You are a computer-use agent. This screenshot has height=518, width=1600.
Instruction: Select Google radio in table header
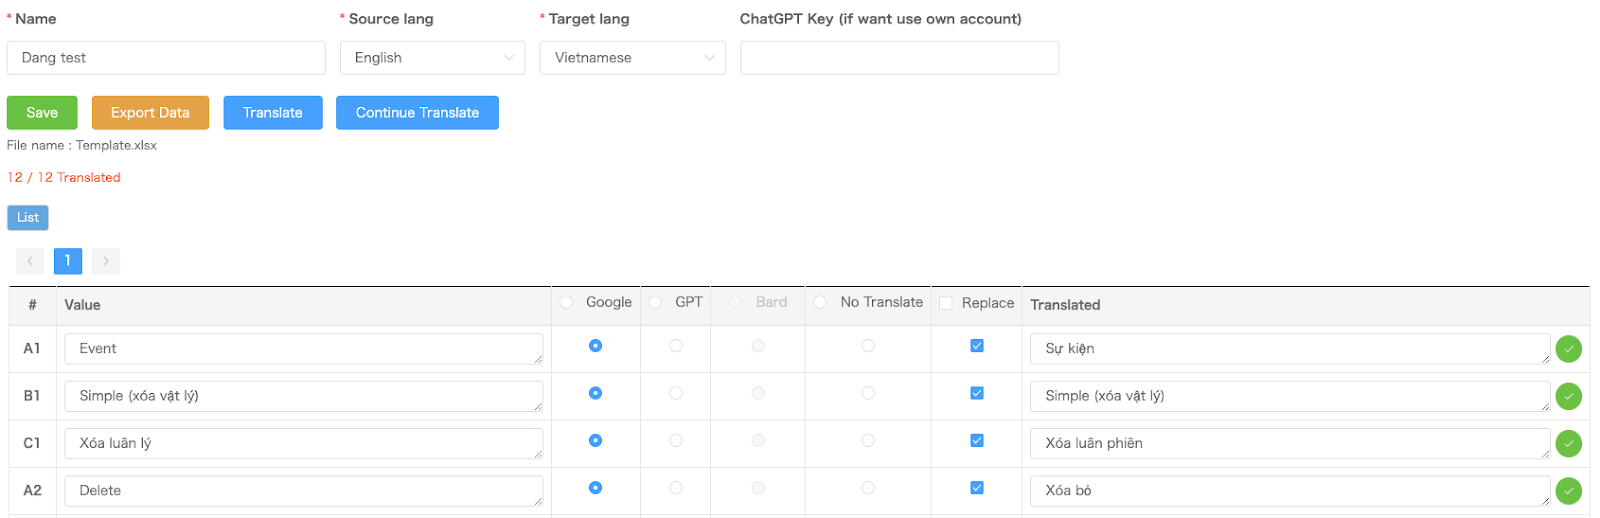click(x=567, y=302)
